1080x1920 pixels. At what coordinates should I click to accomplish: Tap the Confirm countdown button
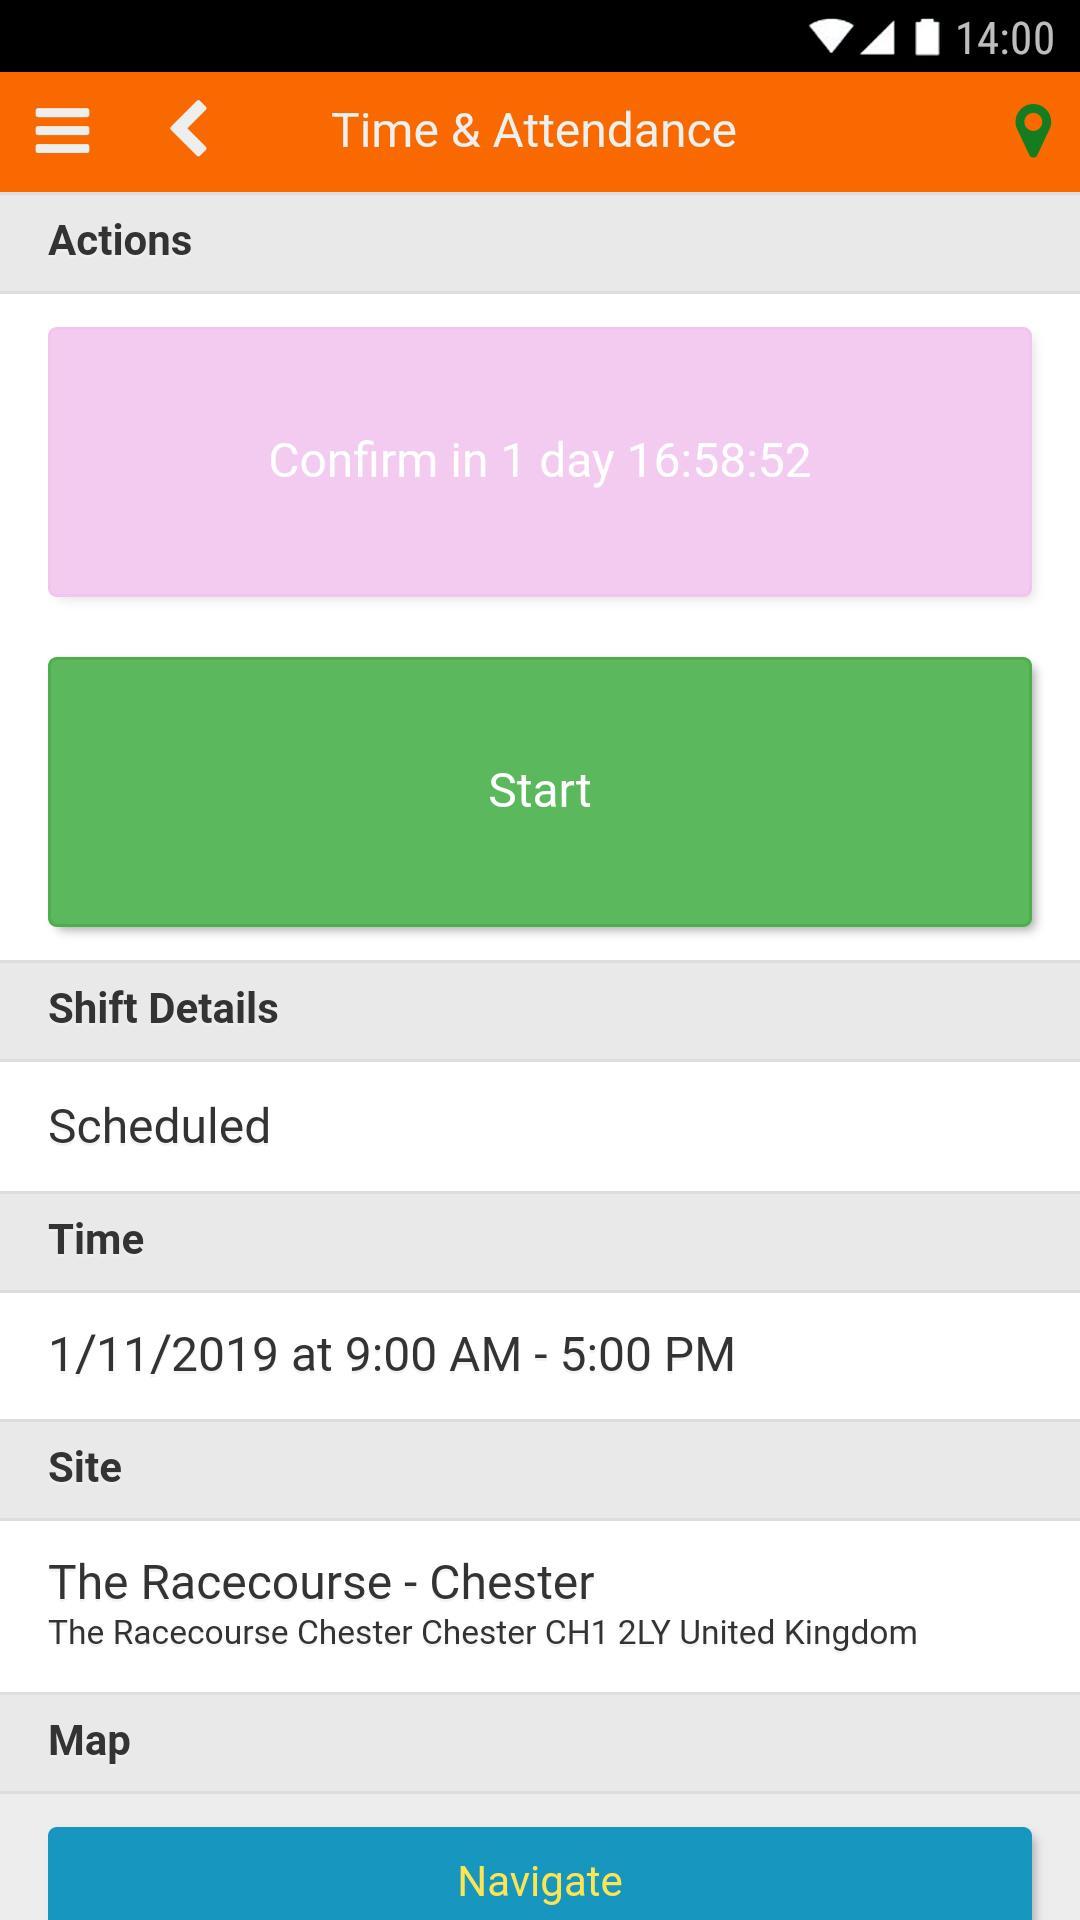(x=540, y=462)
